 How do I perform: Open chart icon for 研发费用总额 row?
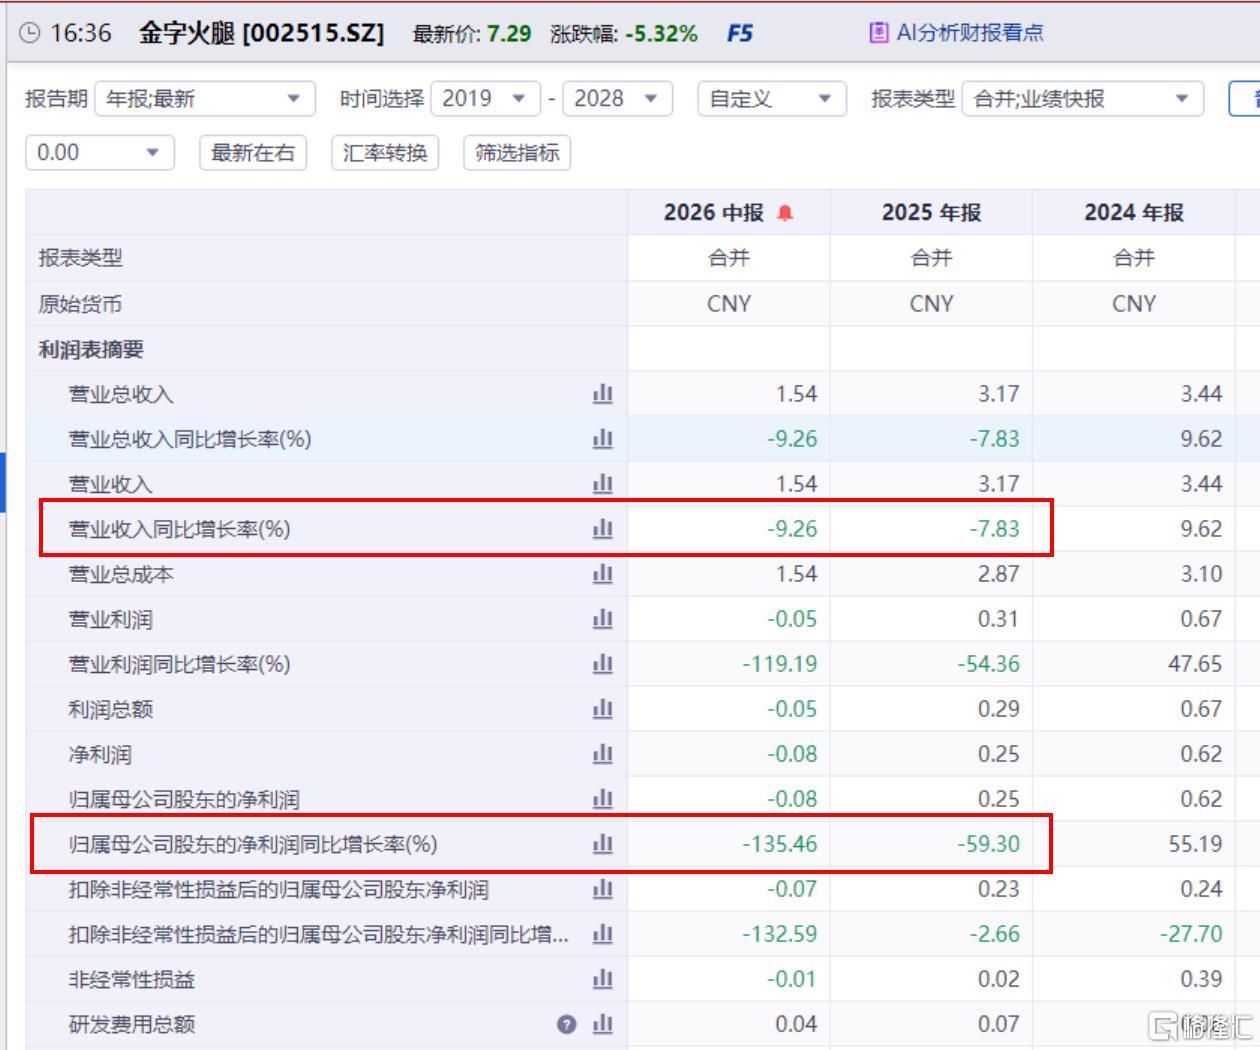[x=602, y=1024]
